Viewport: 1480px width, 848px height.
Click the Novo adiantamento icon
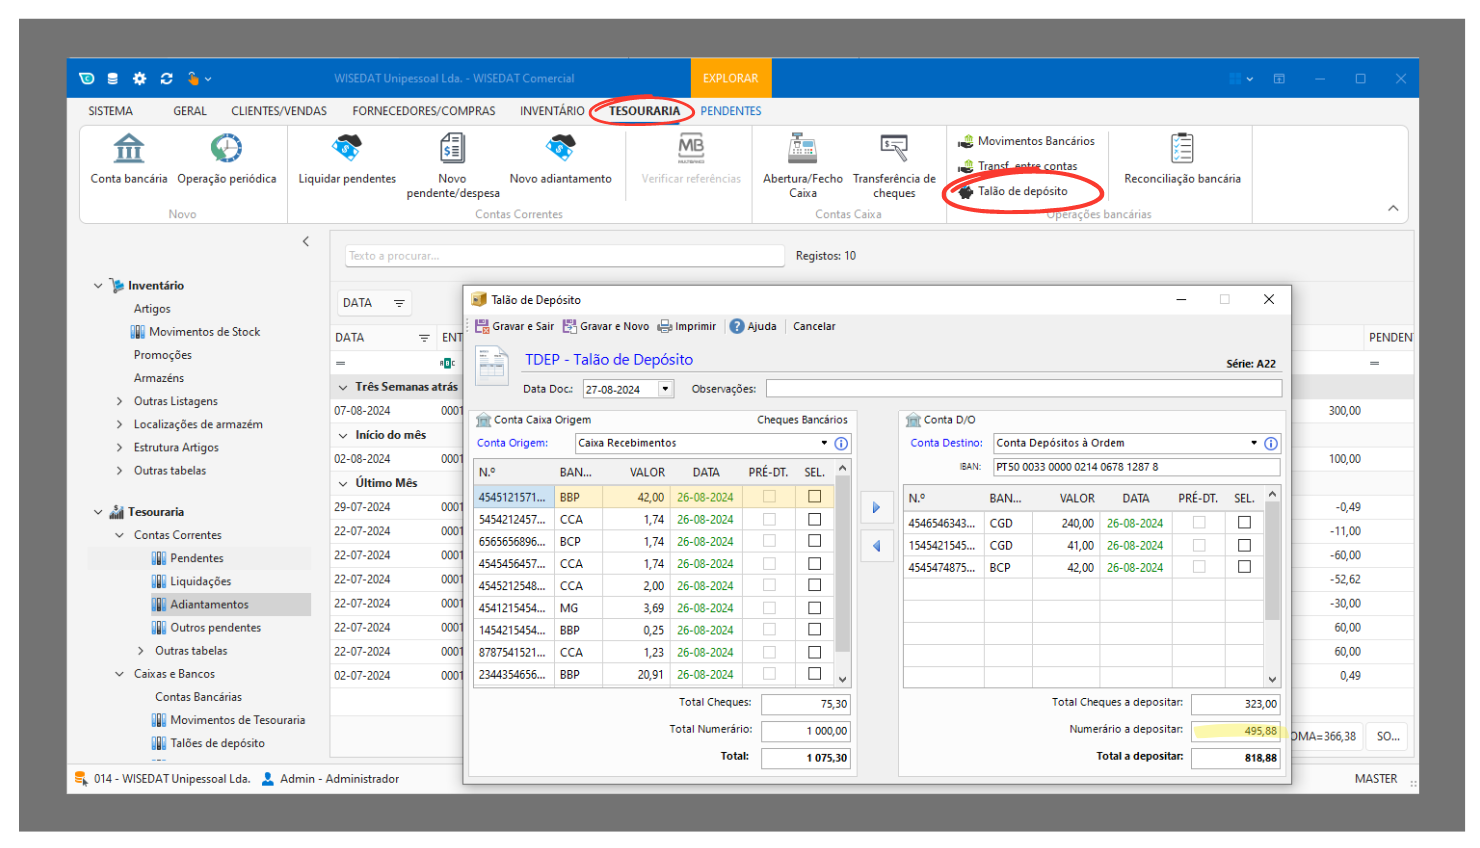click(560, 149)
